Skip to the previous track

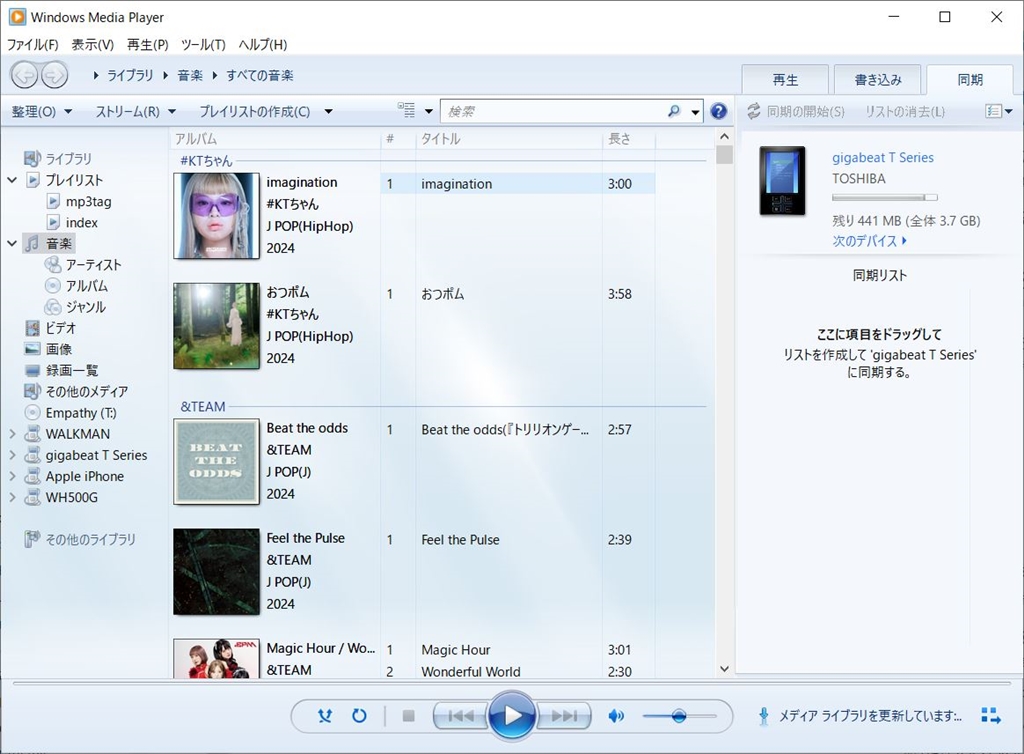click(460, 716)
